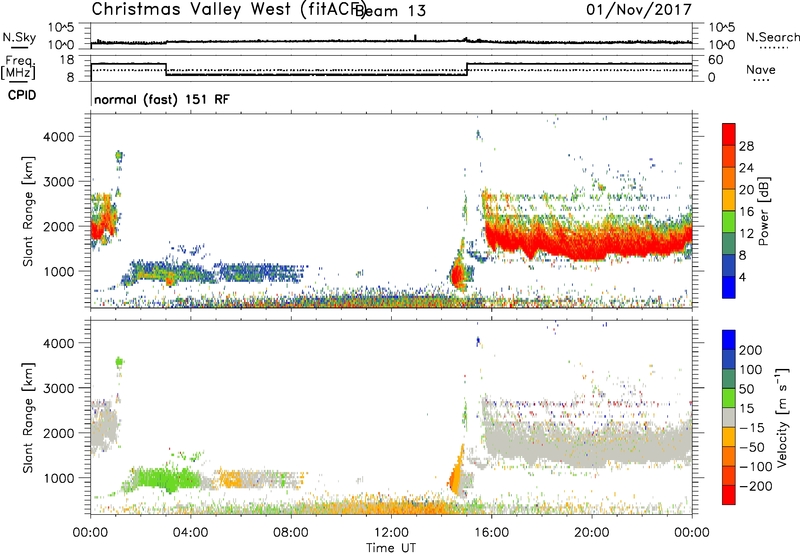Click the -15 label on velocity colorbar
The width and height of the screenshot is (800, 554).
click(x=752, y=428)
